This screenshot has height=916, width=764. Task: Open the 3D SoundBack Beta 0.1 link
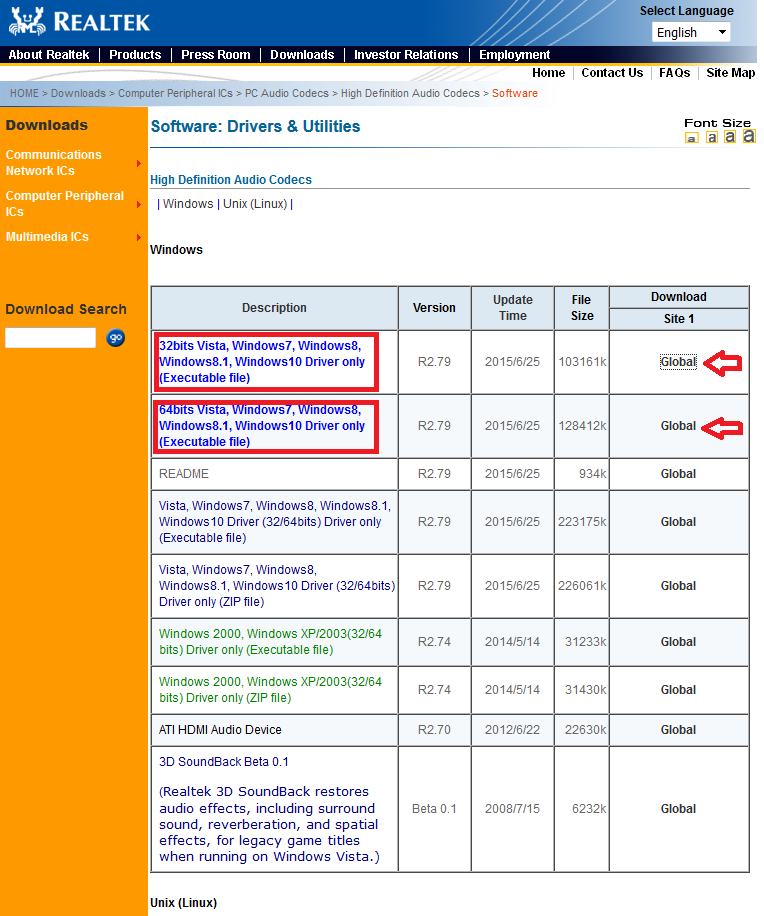pyautogui.click(x=224, y=762)
